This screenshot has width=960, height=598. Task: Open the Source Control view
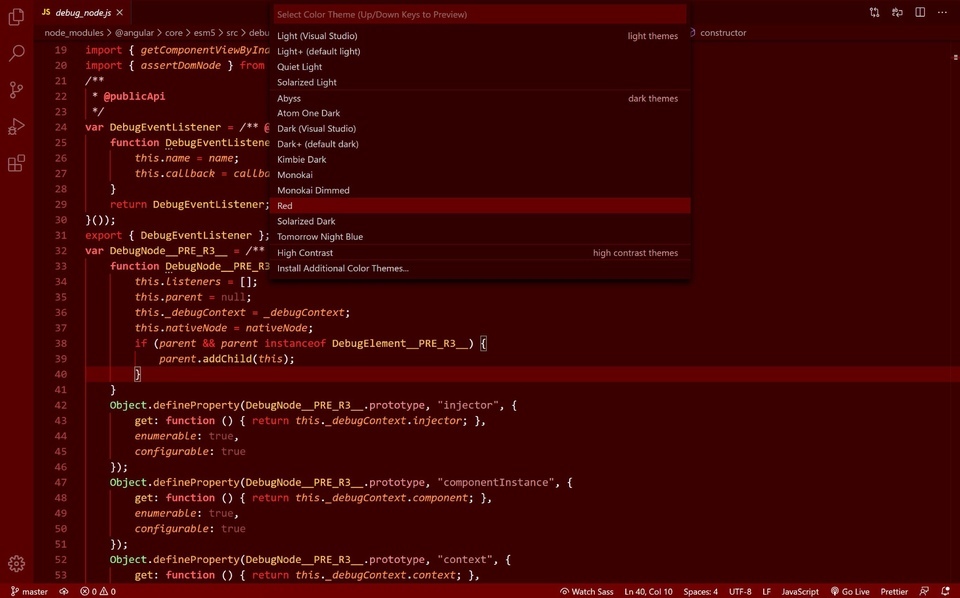(16, 90)
